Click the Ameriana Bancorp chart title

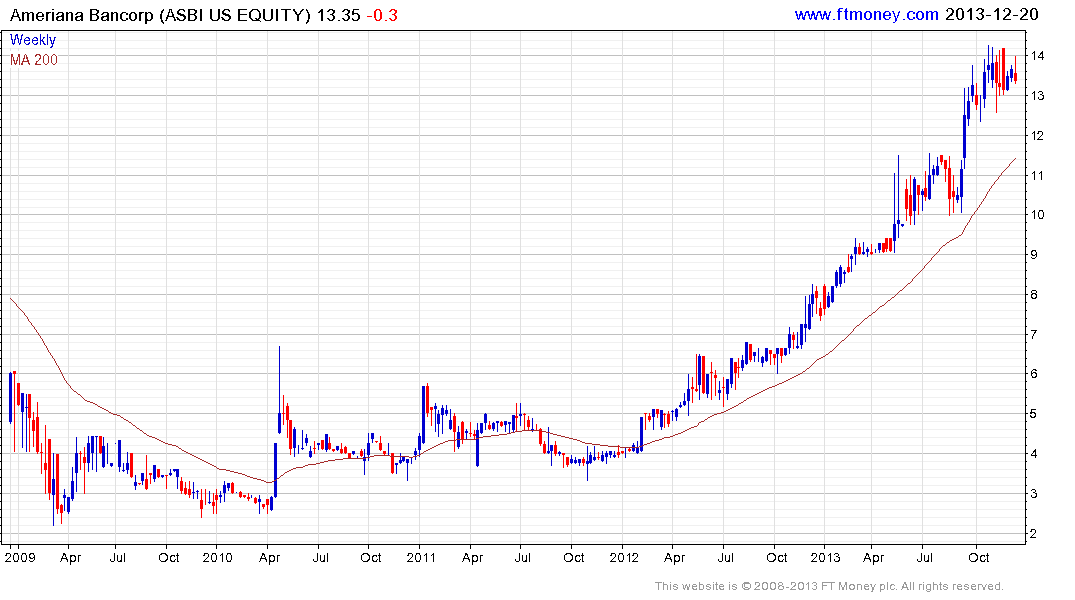160,15
